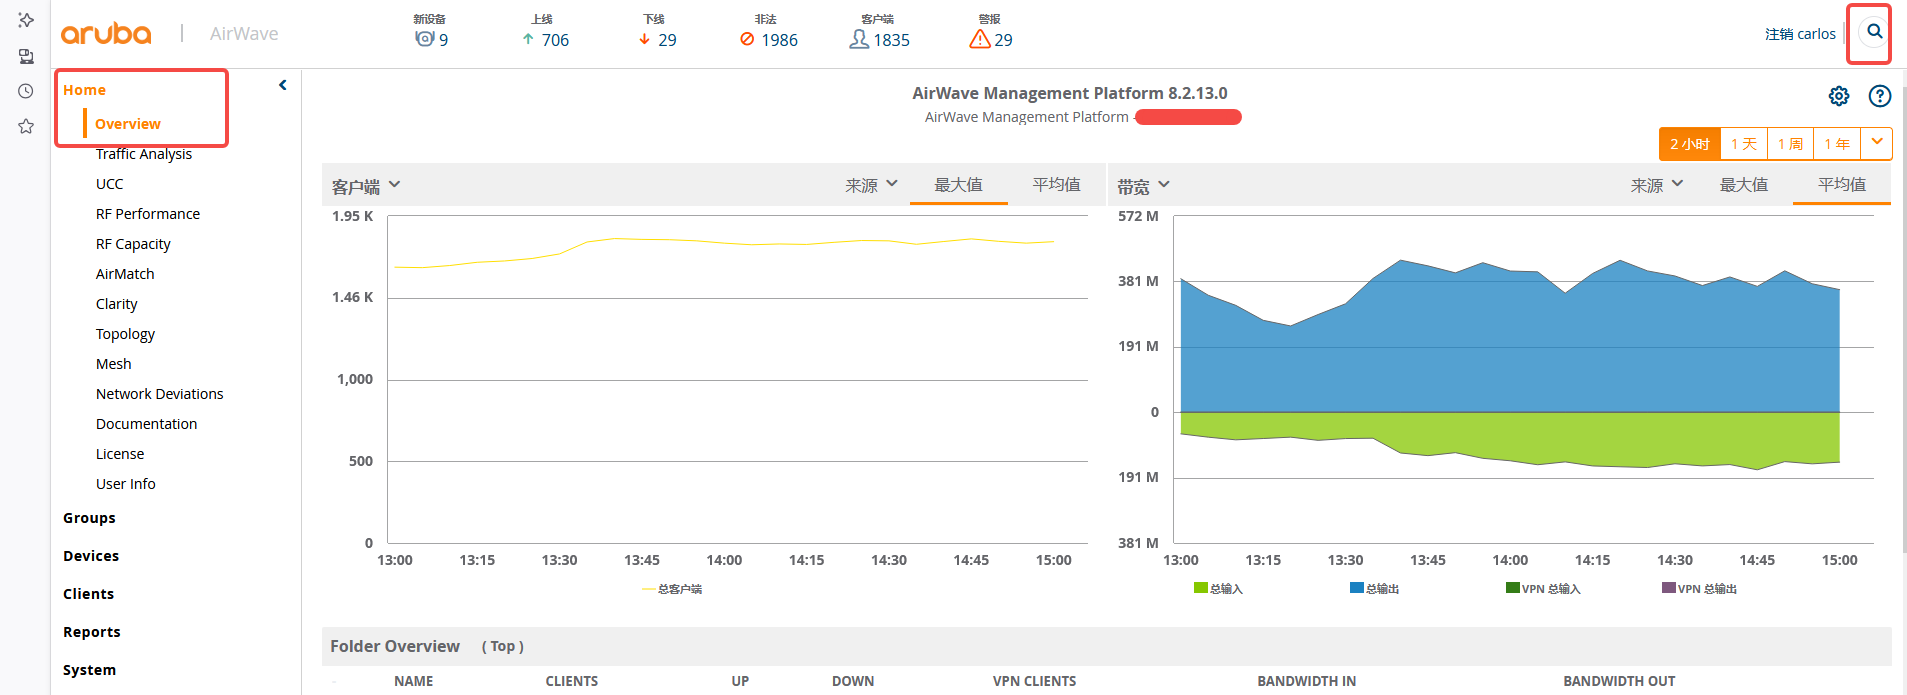Click the Aruba logo

[x=106, y=34]
